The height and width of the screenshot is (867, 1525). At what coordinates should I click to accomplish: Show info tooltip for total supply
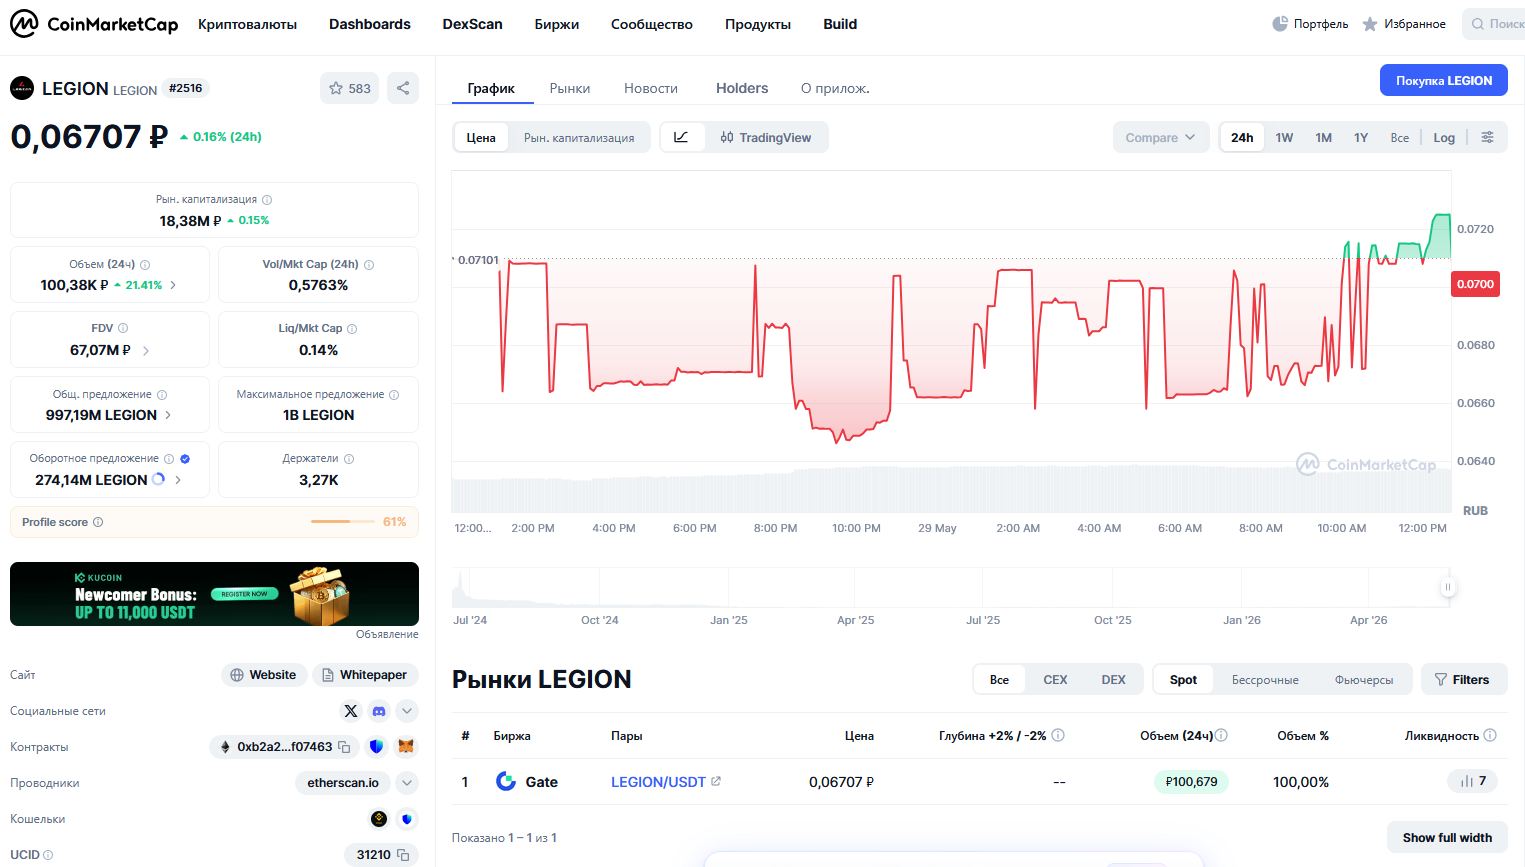click(162, 395)
